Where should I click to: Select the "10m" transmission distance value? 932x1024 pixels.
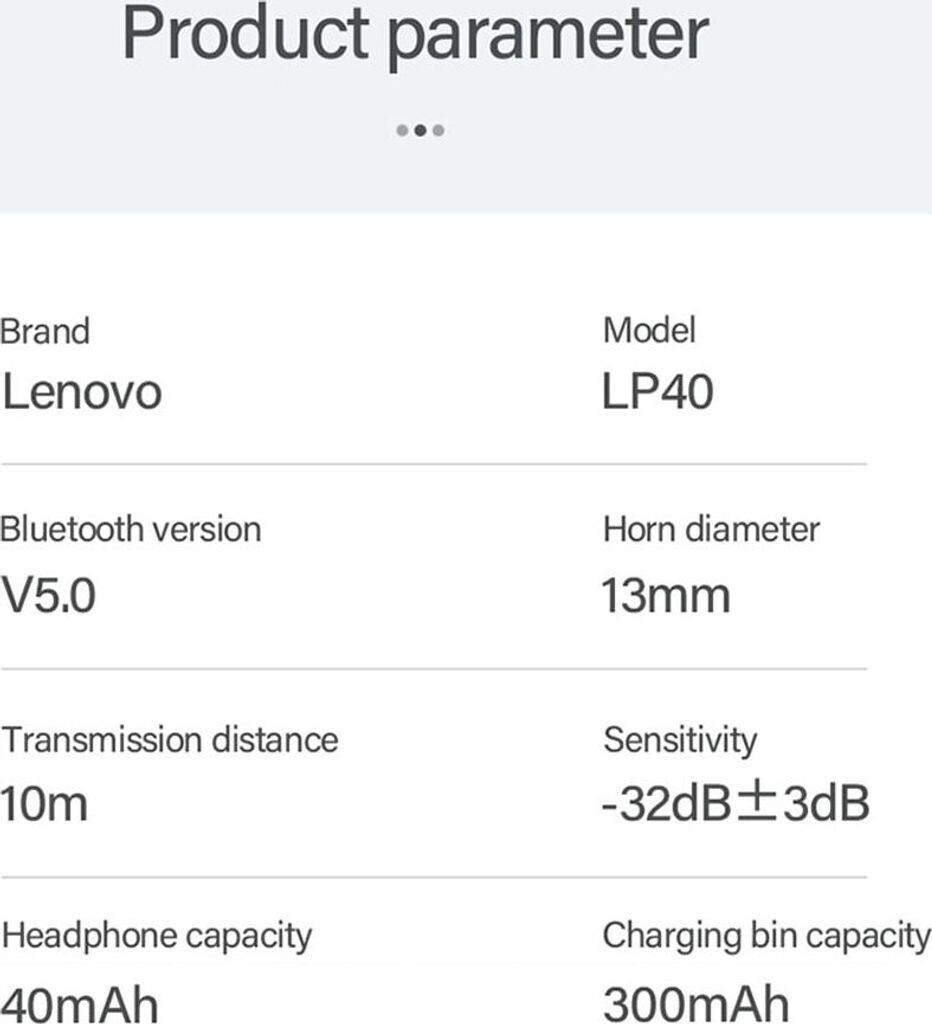[x=44, y=803]
